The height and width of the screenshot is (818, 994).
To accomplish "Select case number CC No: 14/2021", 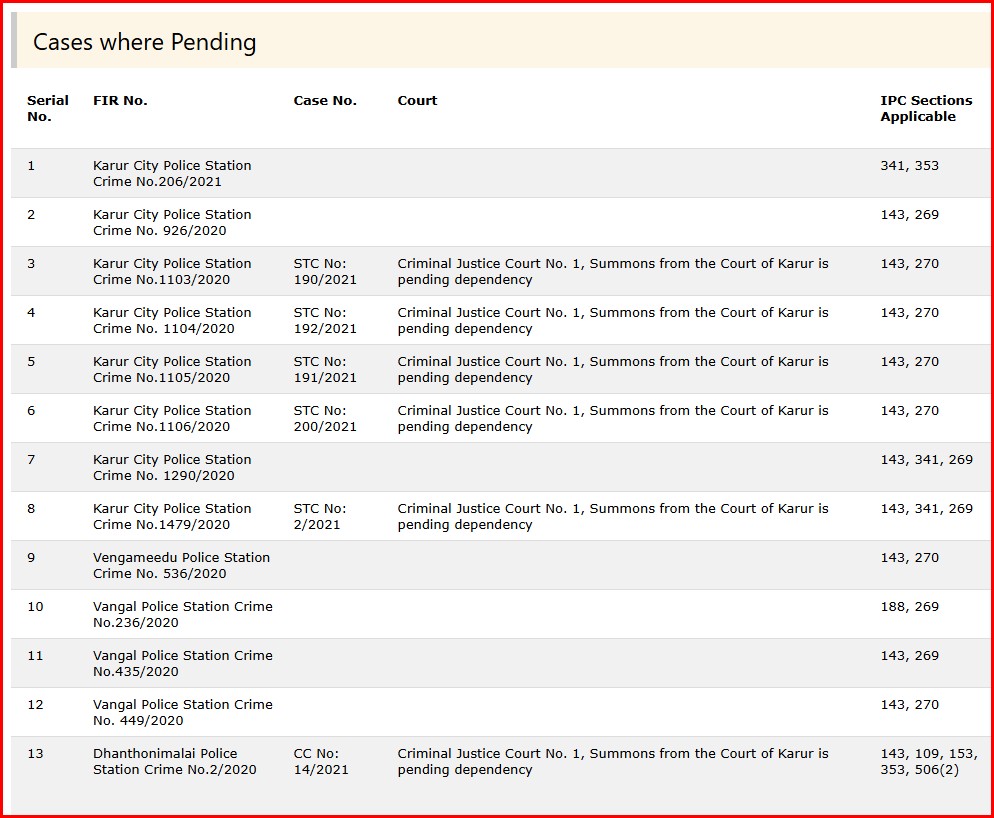I will click(x=321, y=761).
